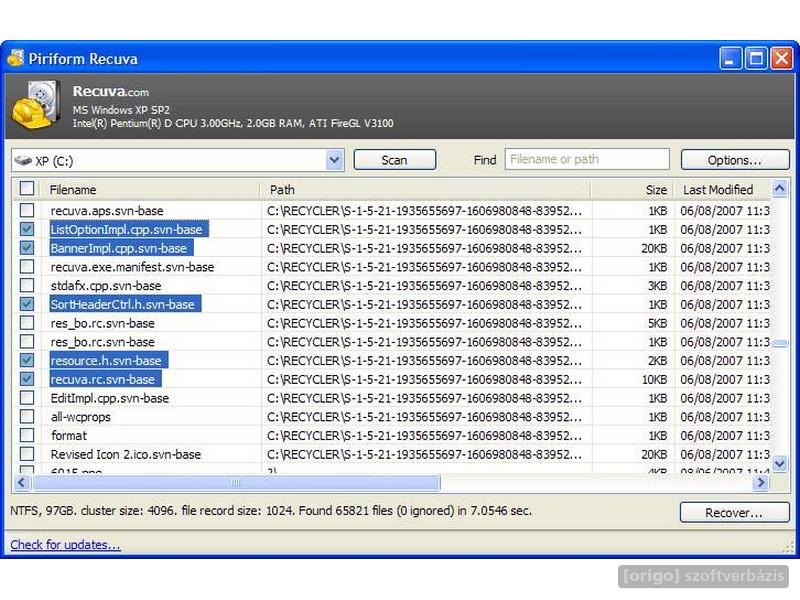Uncheck the recuva.rc.svn-base checkbox

(x=27, y=379)
